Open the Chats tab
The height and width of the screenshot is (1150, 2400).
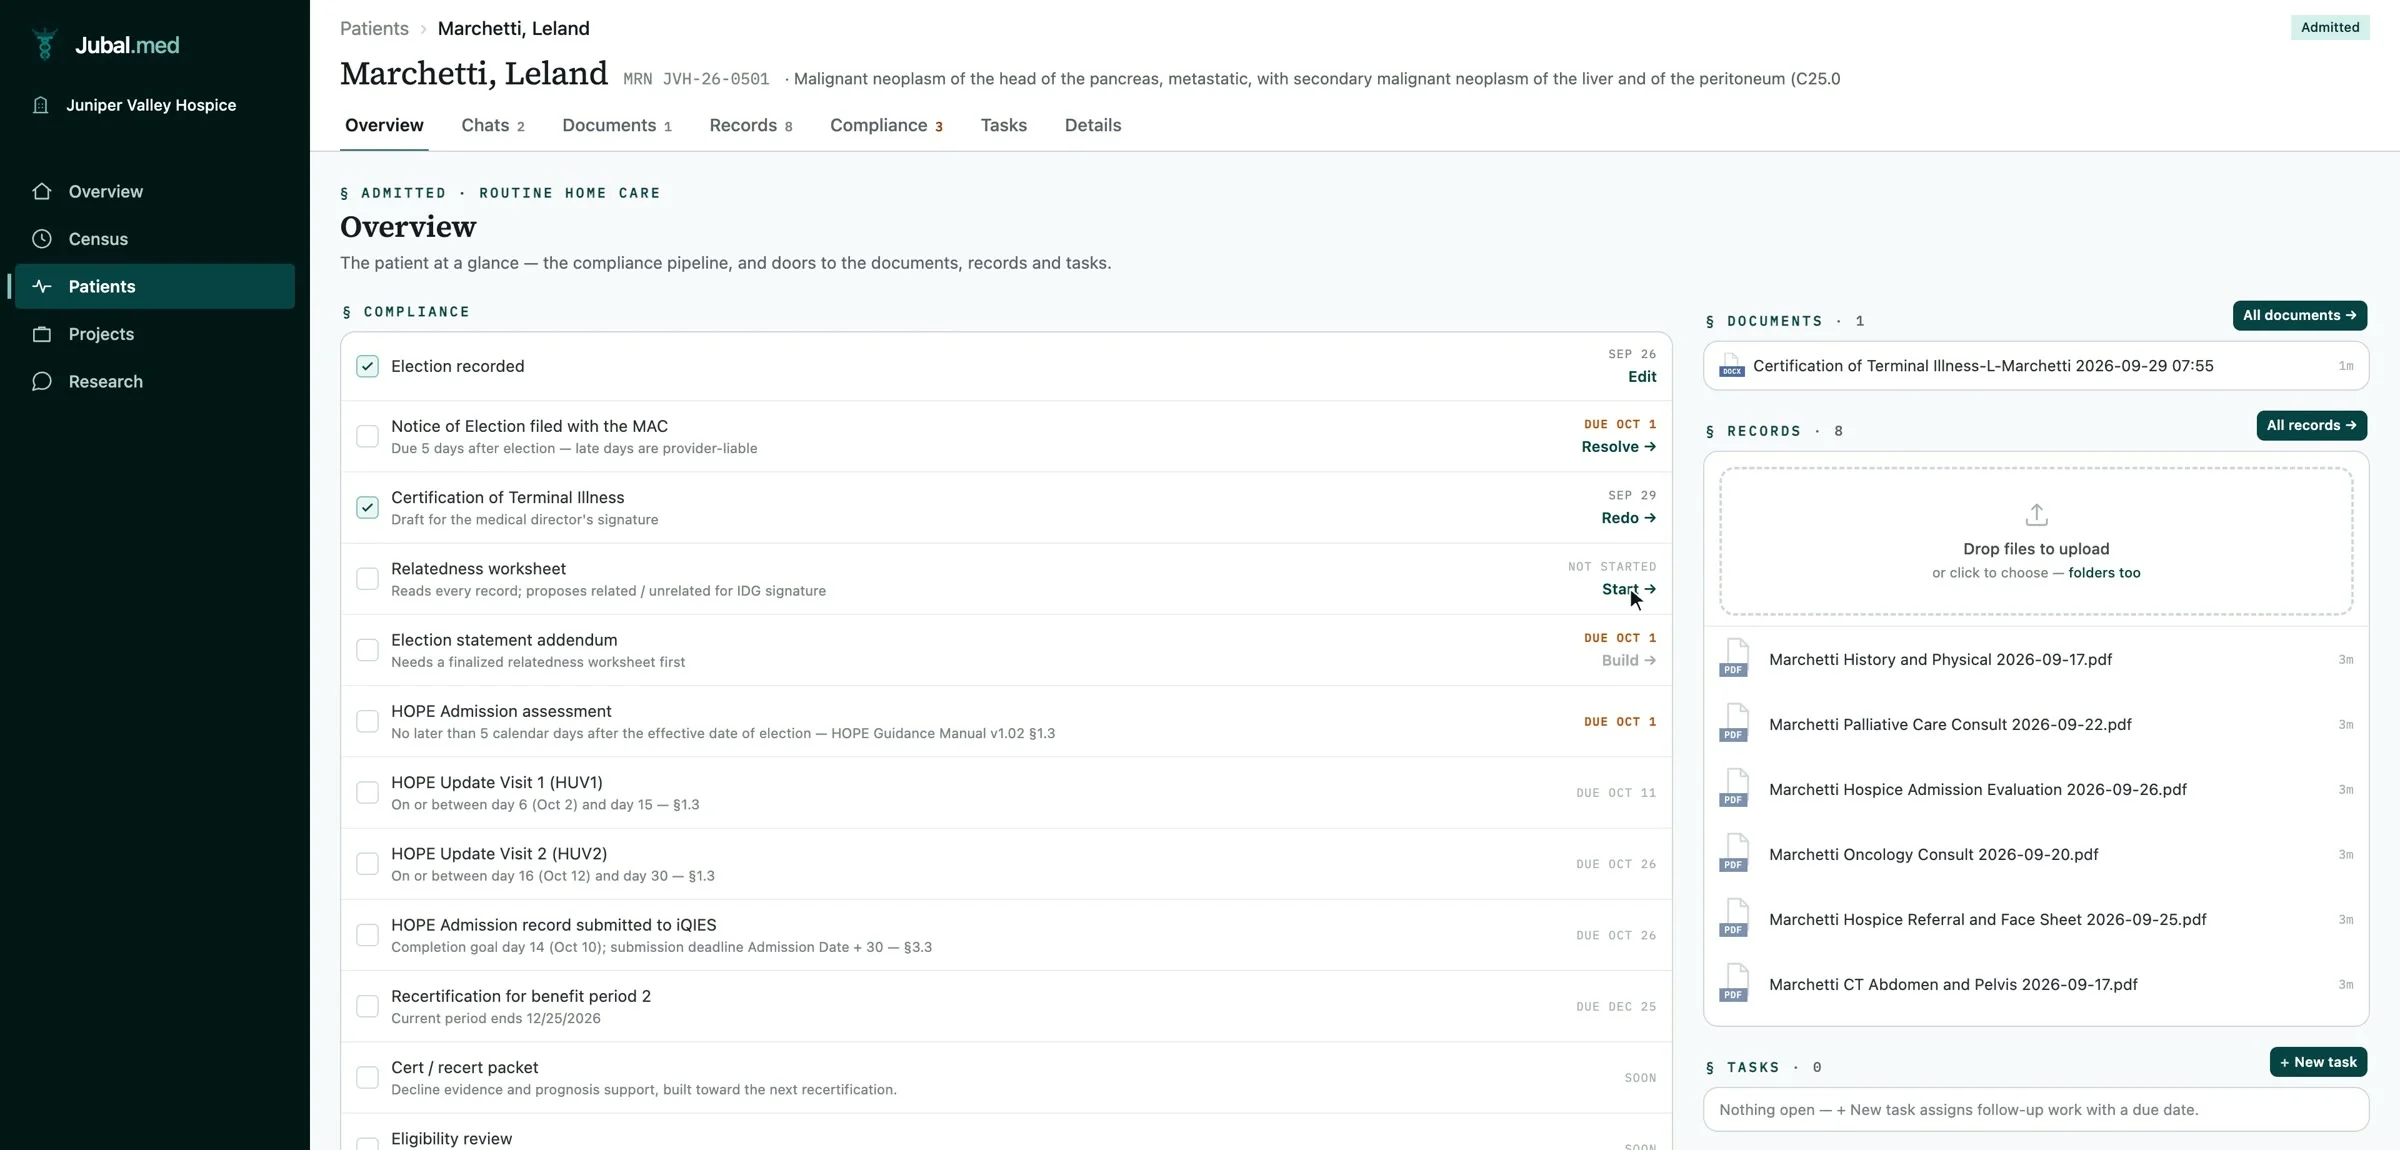492,125
